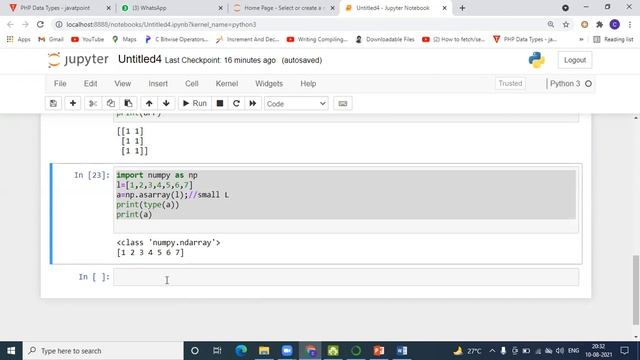Open the View menu

click(x=122, y=84)
